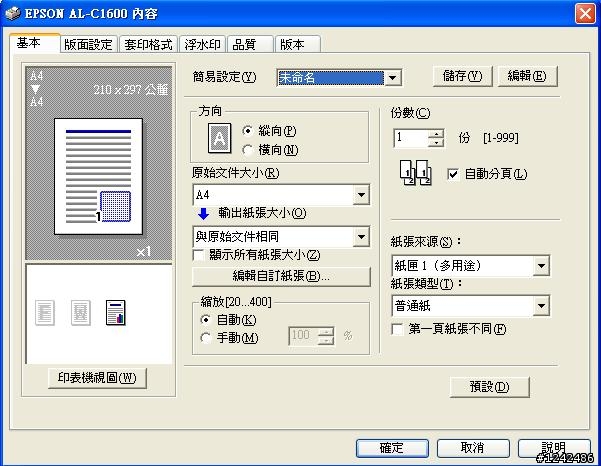Viewport: 601px width, 466px height.
Task: Click the portrait orientation A page icon
Action: point(219,138)
